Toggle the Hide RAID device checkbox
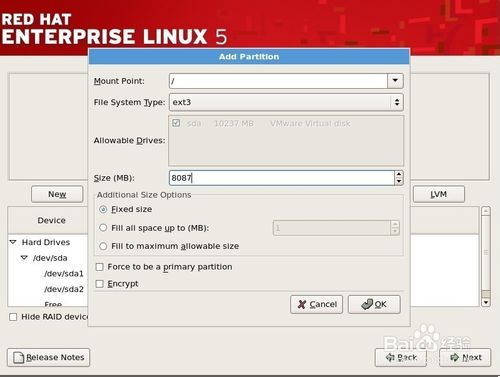 (x=13, y=317)
